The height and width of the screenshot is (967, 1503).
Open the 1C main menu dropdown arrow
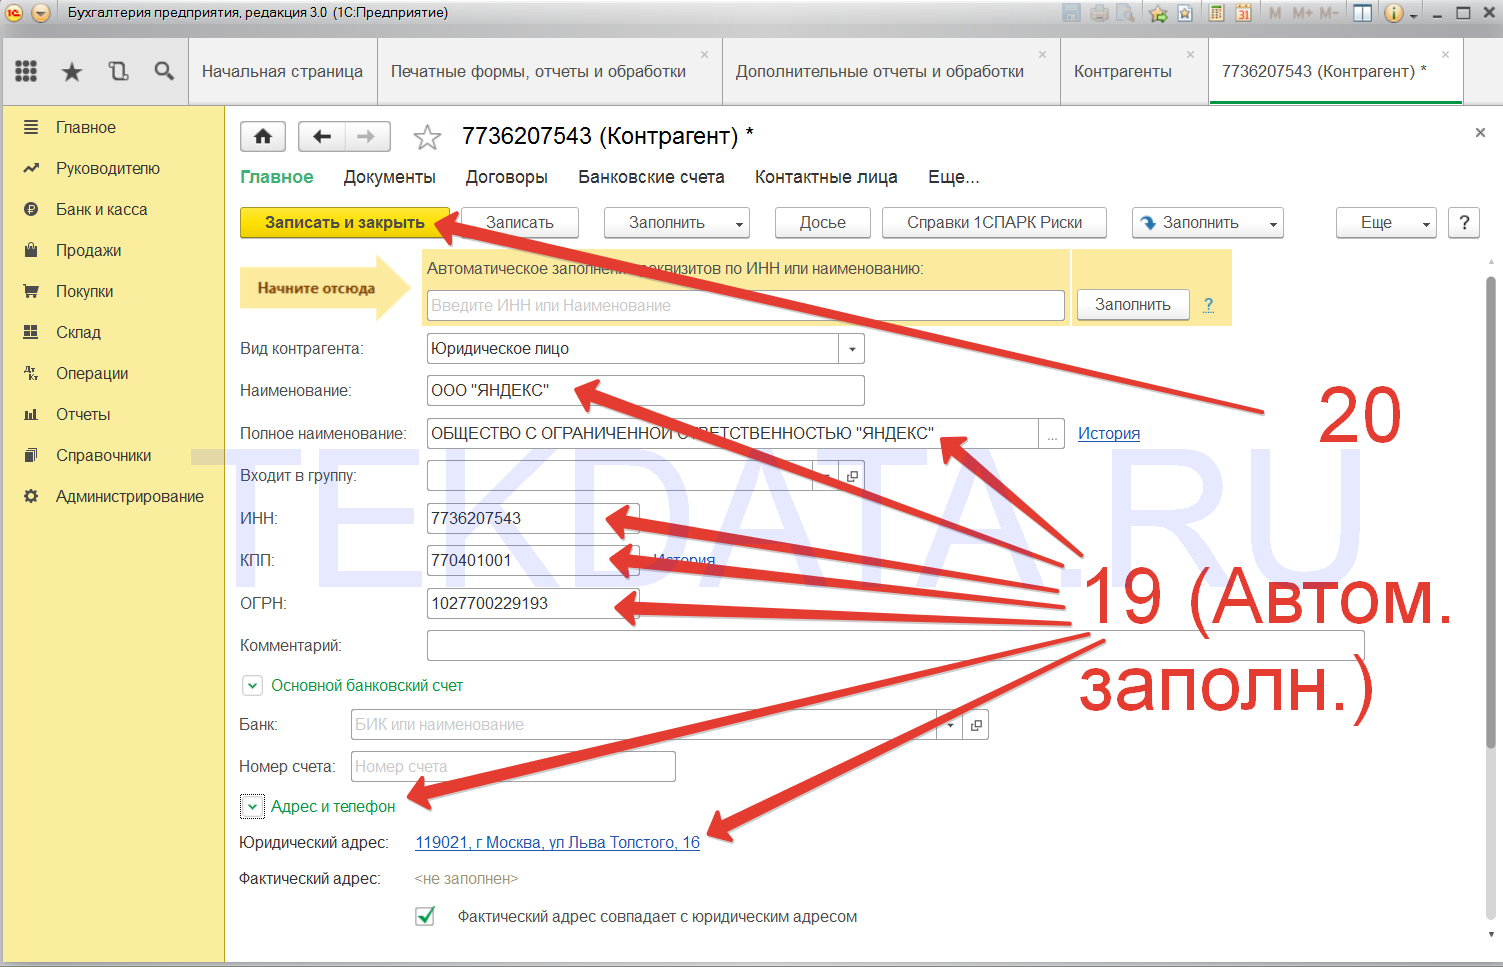point(41,13)
